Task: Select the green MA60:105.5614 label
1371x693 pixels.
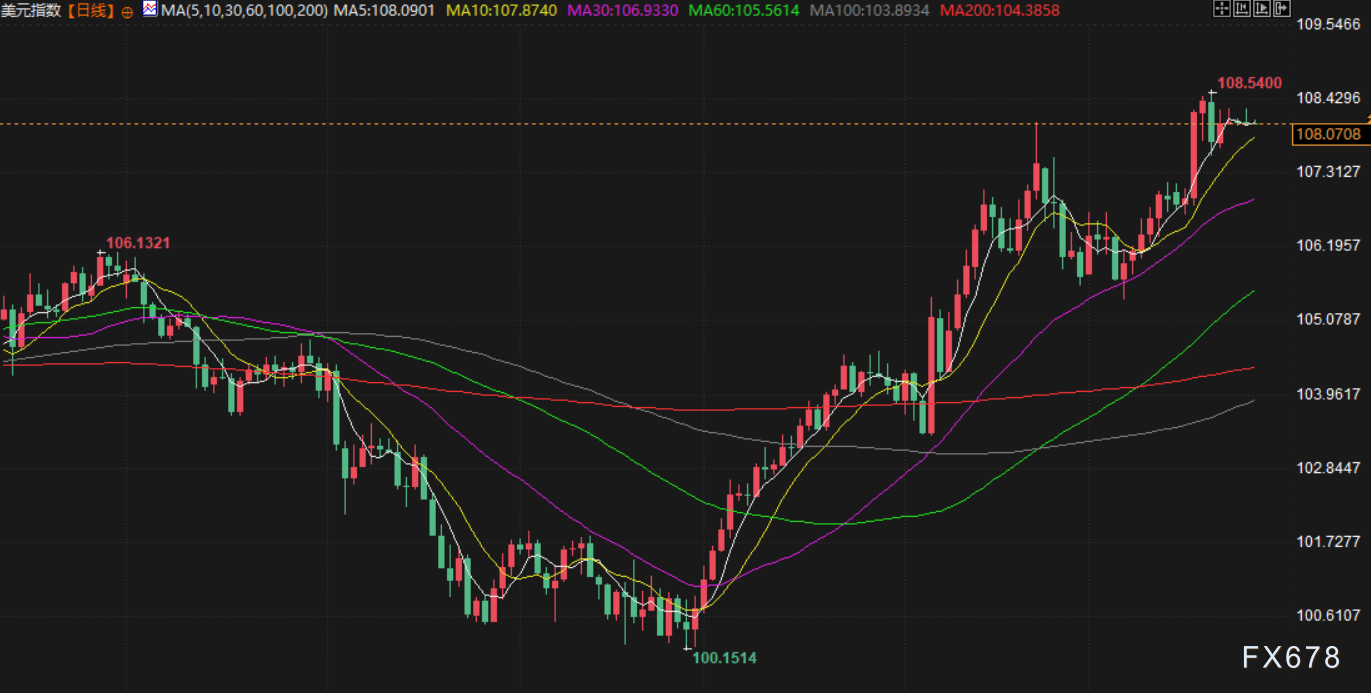Action: 745,11
